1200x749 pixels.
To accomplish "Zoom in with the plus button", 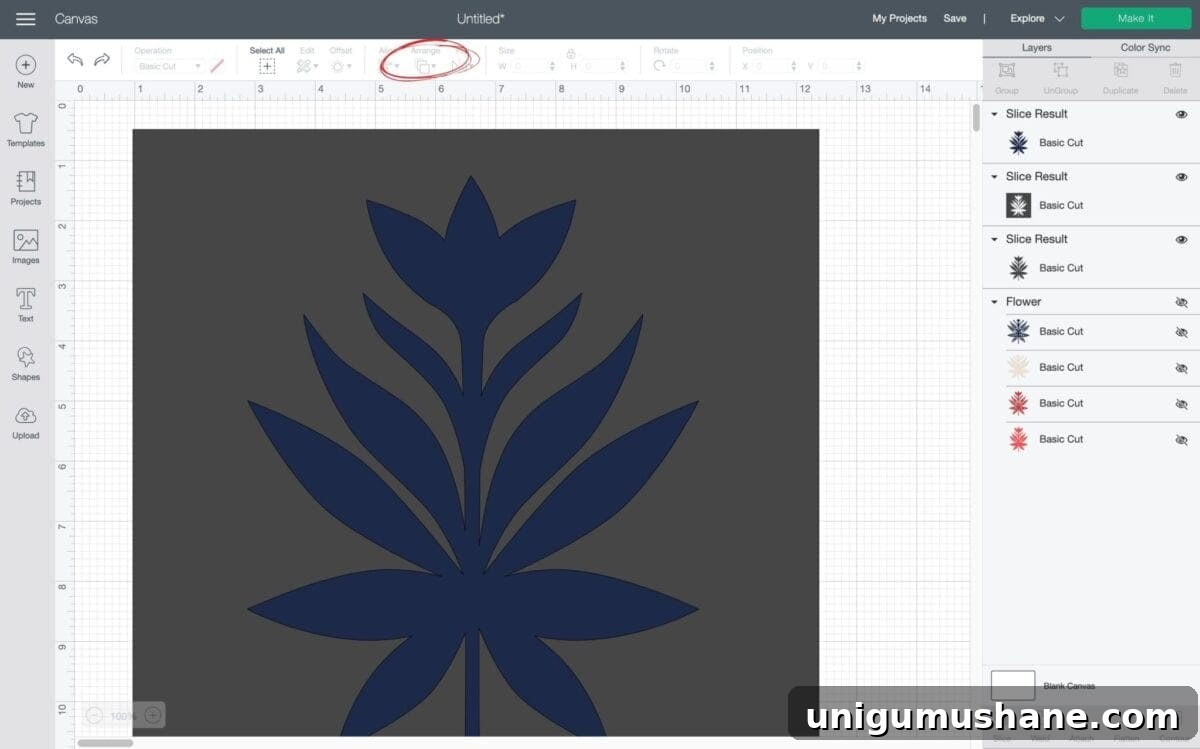I will (153, 715).
